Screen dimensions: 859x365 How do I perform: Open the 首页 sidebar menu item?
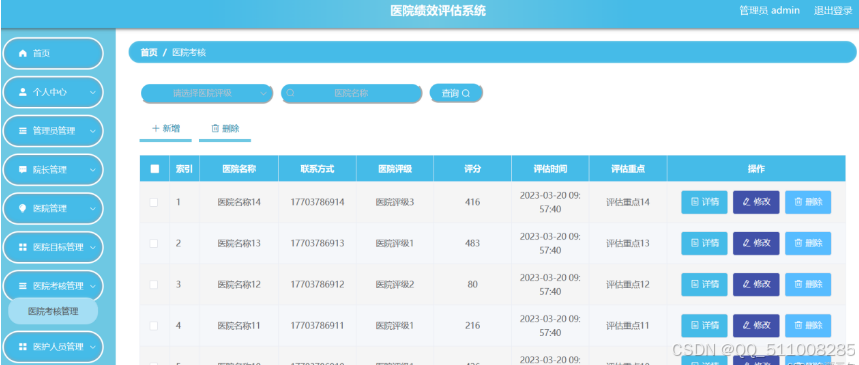(53, 53)
